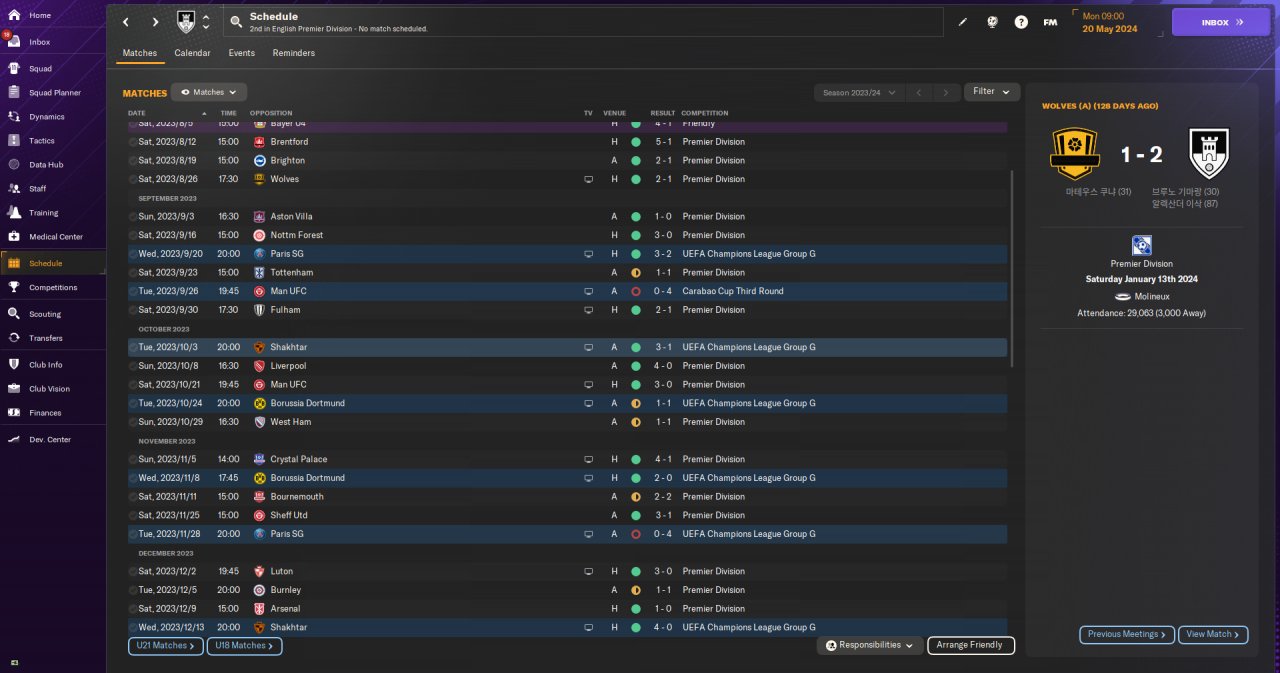Screen dimensions: 1280x673
Task: Click green win dot on Paris SG 3 - 2 row
Action: pyautogui.click(x=635, y=254)
